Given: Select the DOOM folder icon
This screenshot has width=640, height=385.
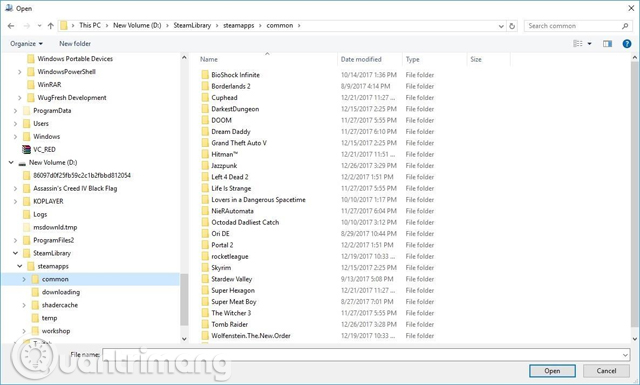Looking at the screenshot, I should (205, 120).
